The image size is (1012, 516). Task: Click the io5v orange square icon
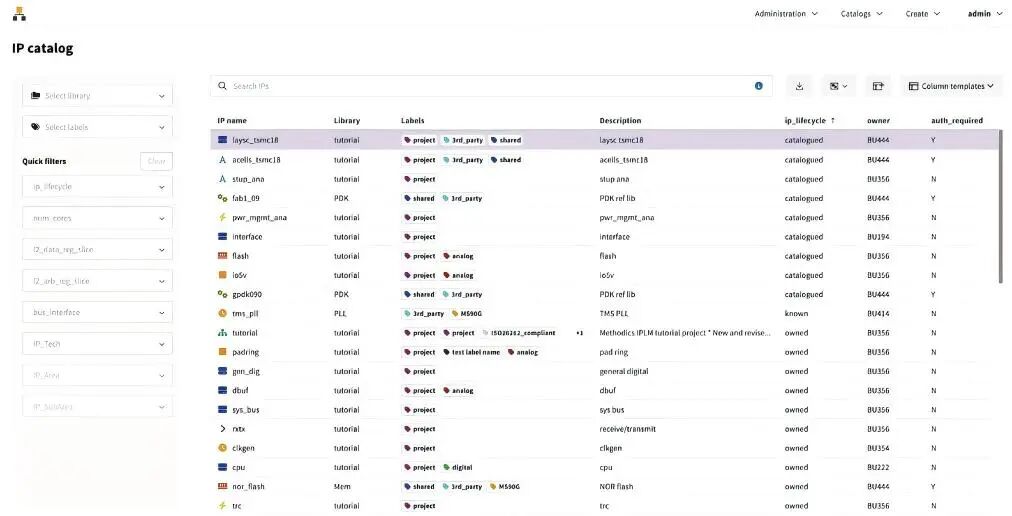(223, 275)
